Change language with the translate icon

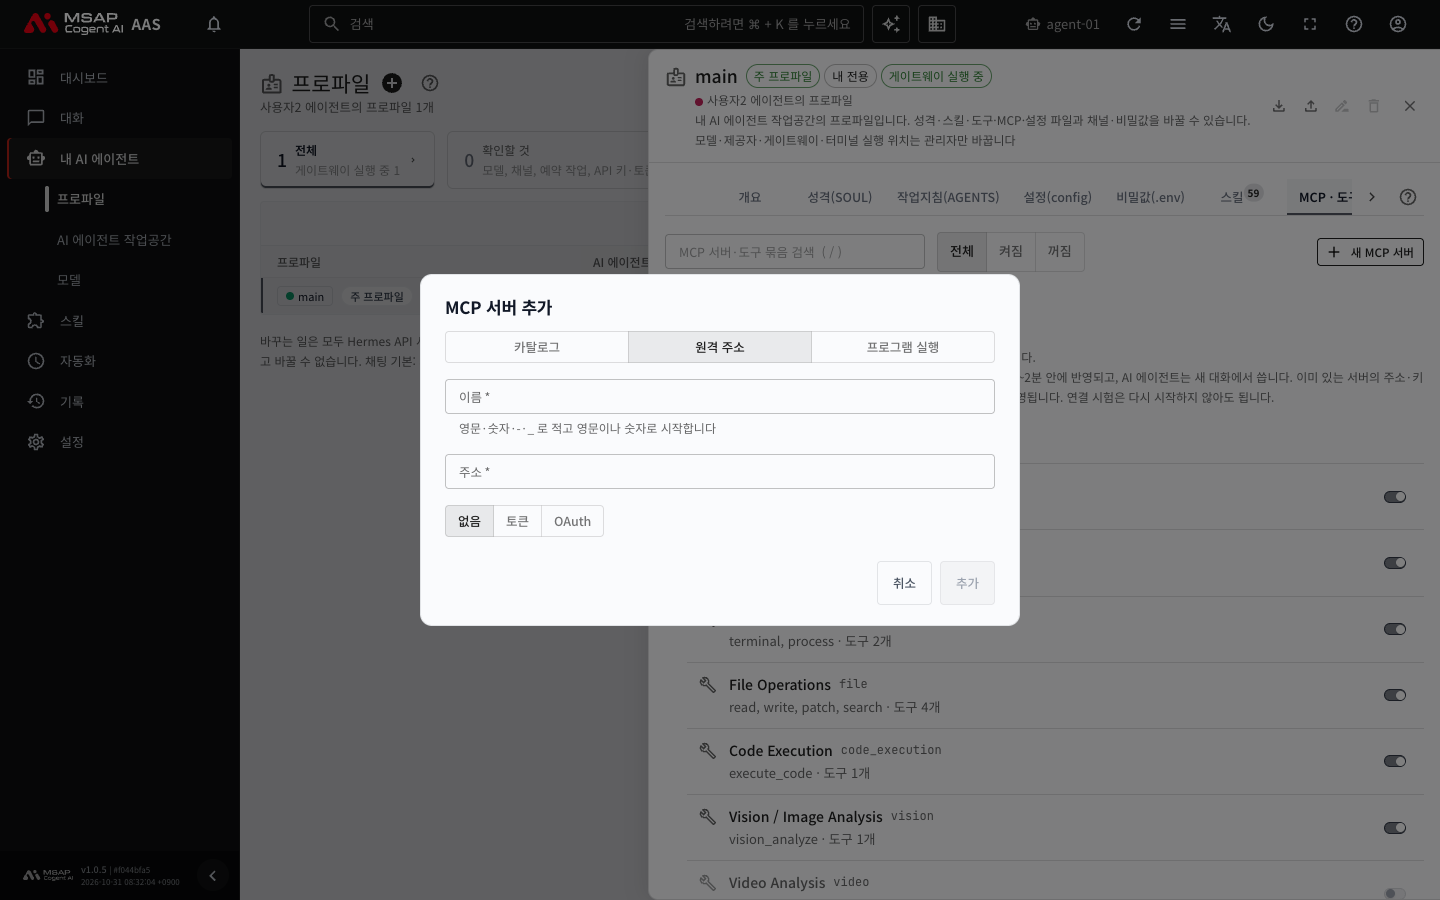point(1222,24)
